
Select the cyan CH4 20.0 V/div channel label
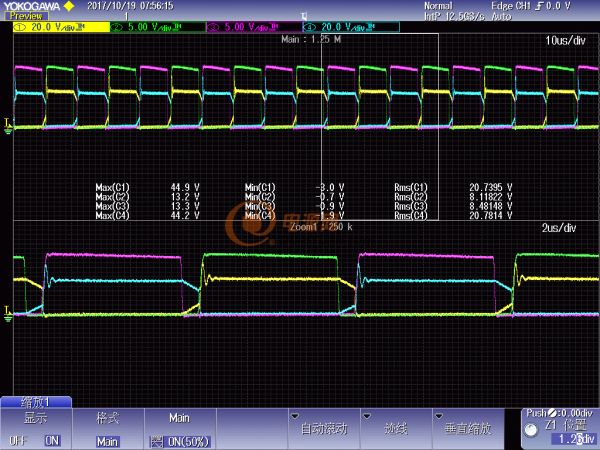tap(351, 27)
